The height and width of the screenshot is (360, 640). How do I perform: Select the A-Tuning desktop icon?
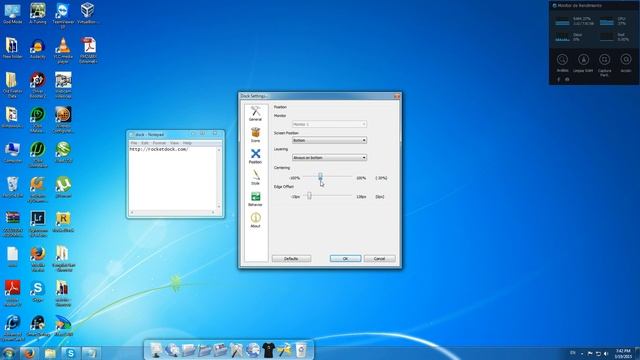click(x=38, y=13)
